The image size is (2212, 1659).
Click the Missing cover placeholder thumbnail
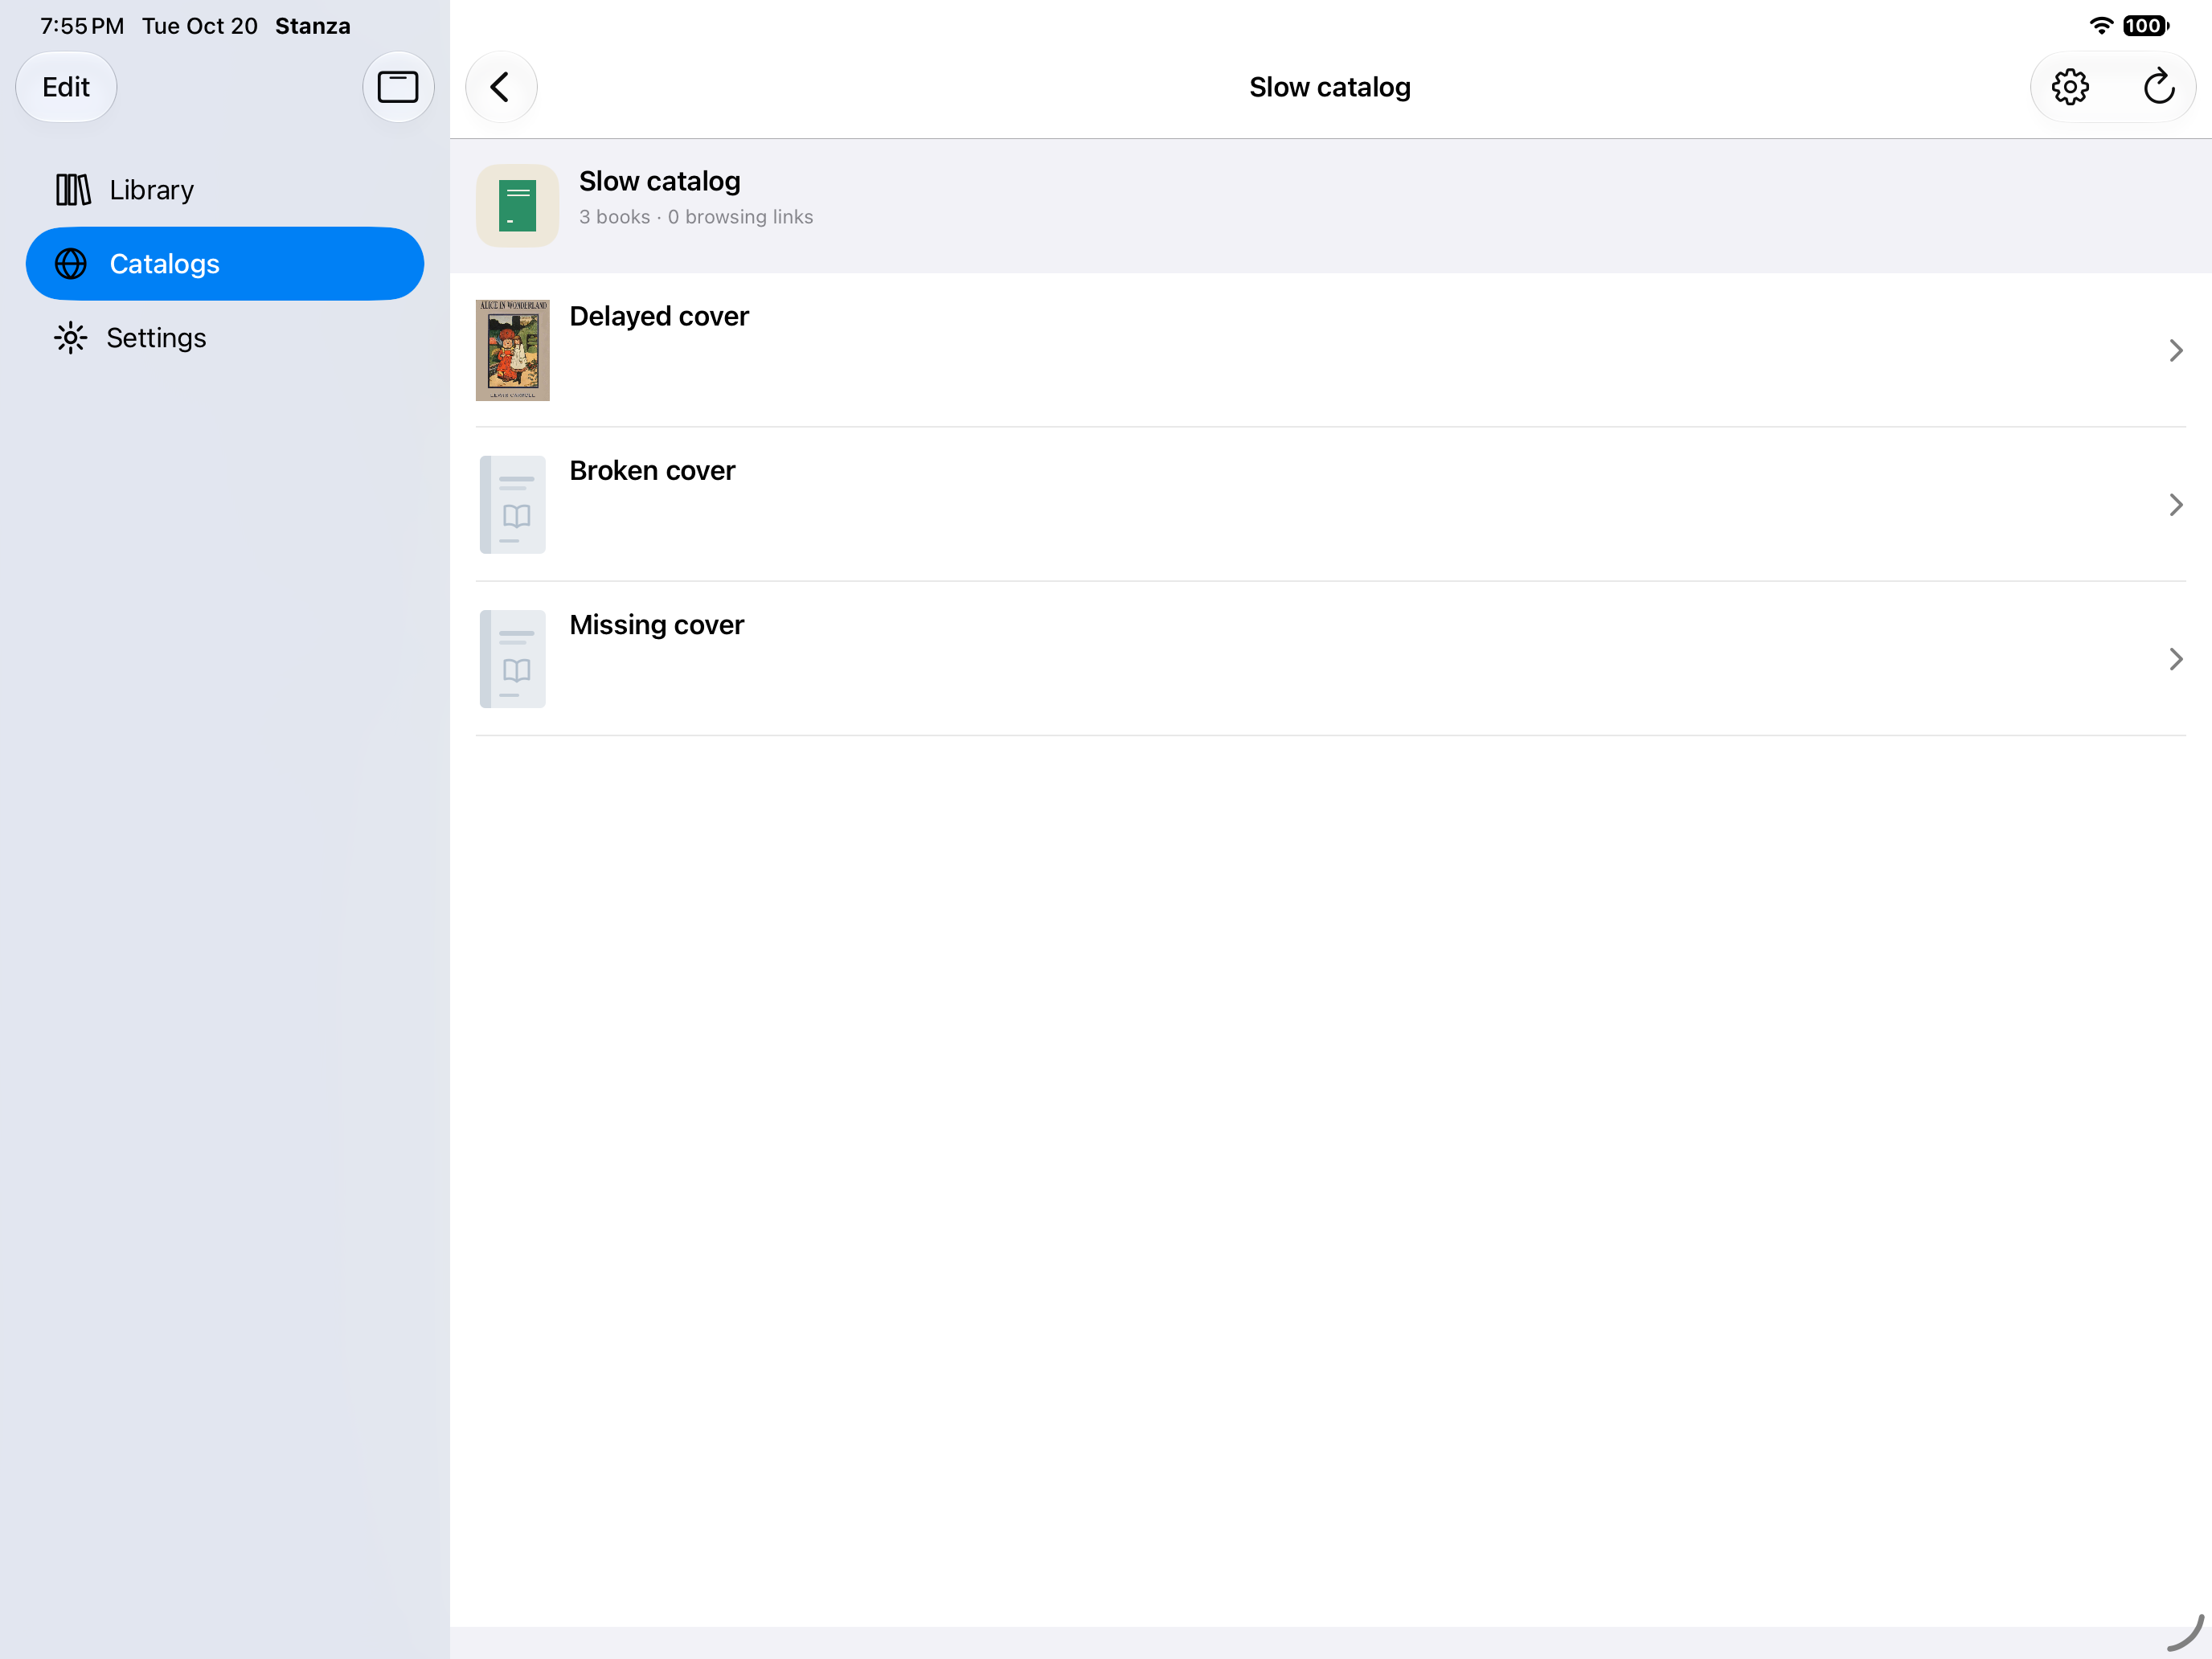pos(513,659)
